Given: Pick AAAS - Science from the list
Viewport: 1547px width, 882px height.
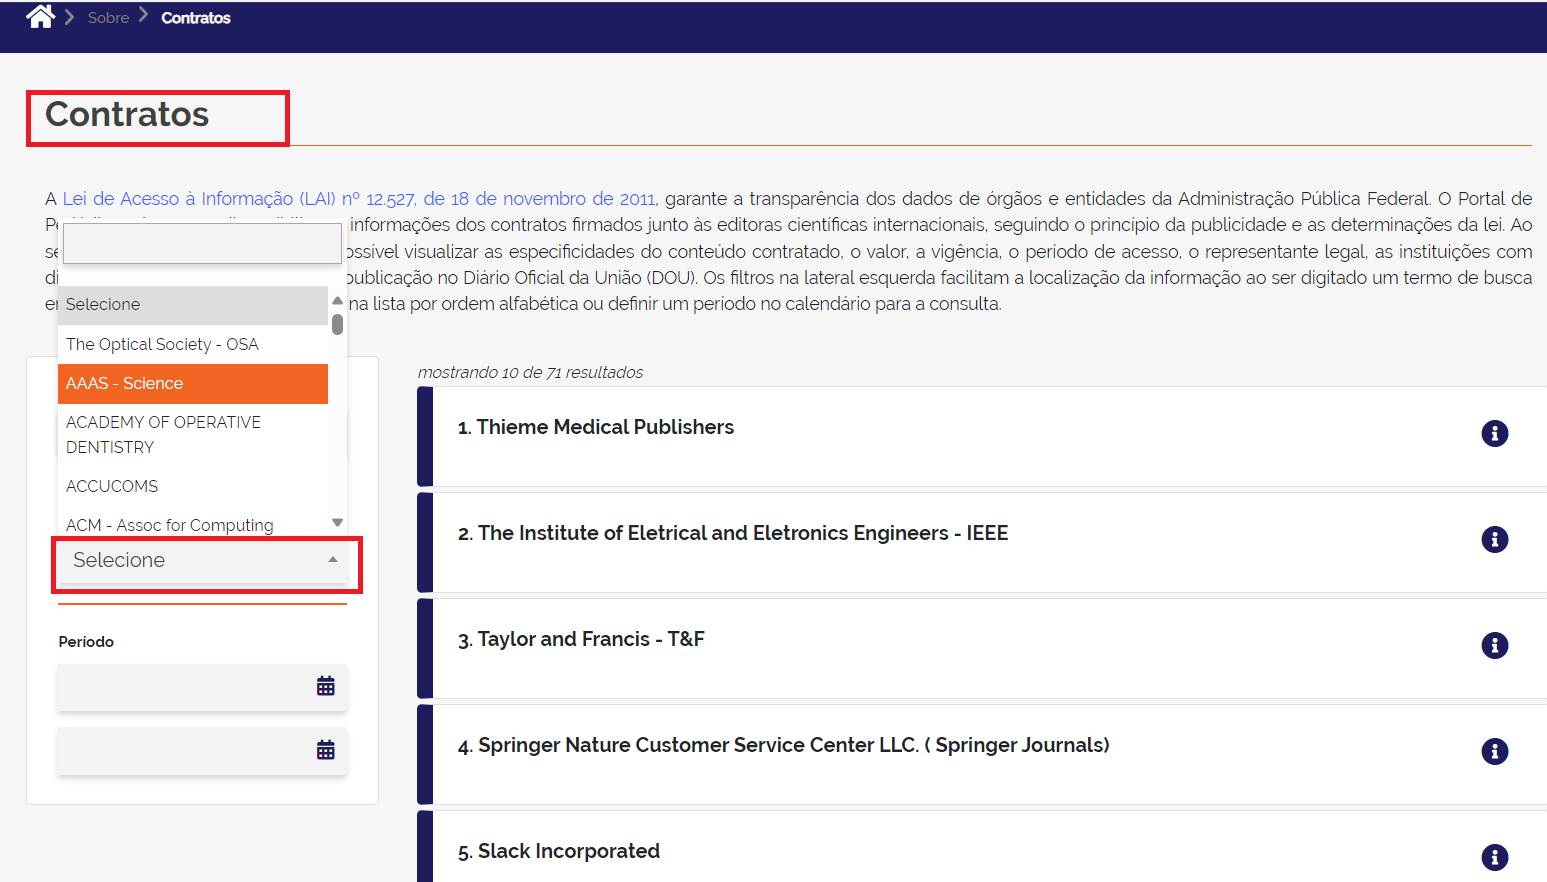Looking at the screenshot, I should [193, 383].
